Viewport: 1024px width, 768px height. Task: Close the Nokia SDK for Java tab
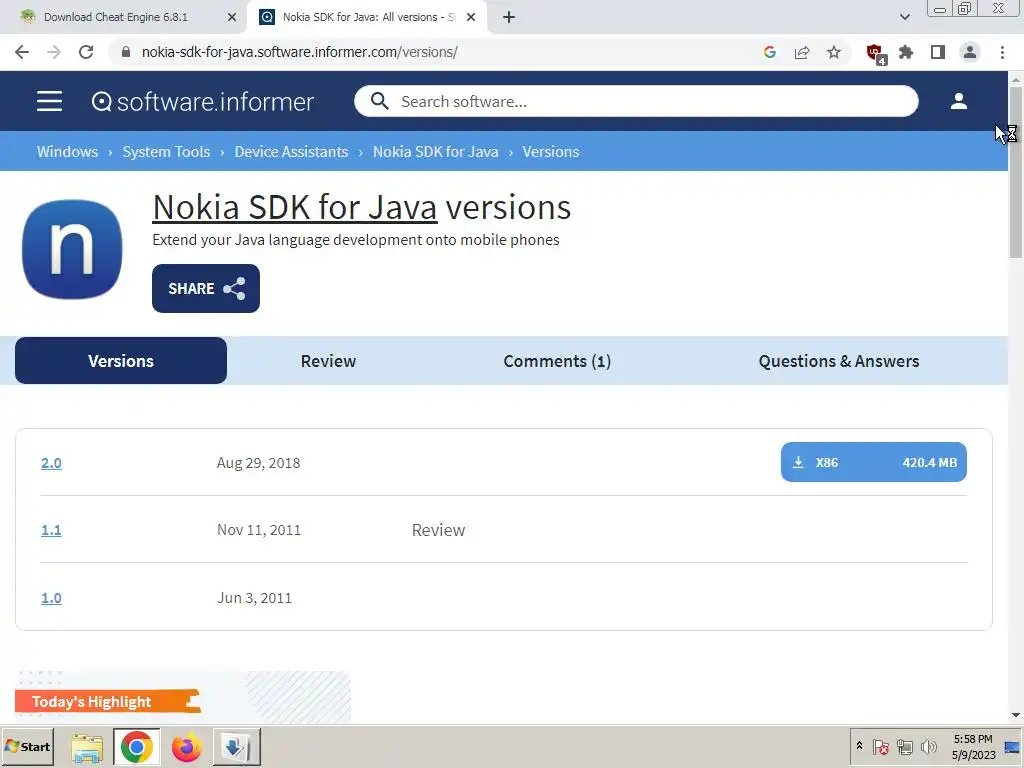[471, 17]
